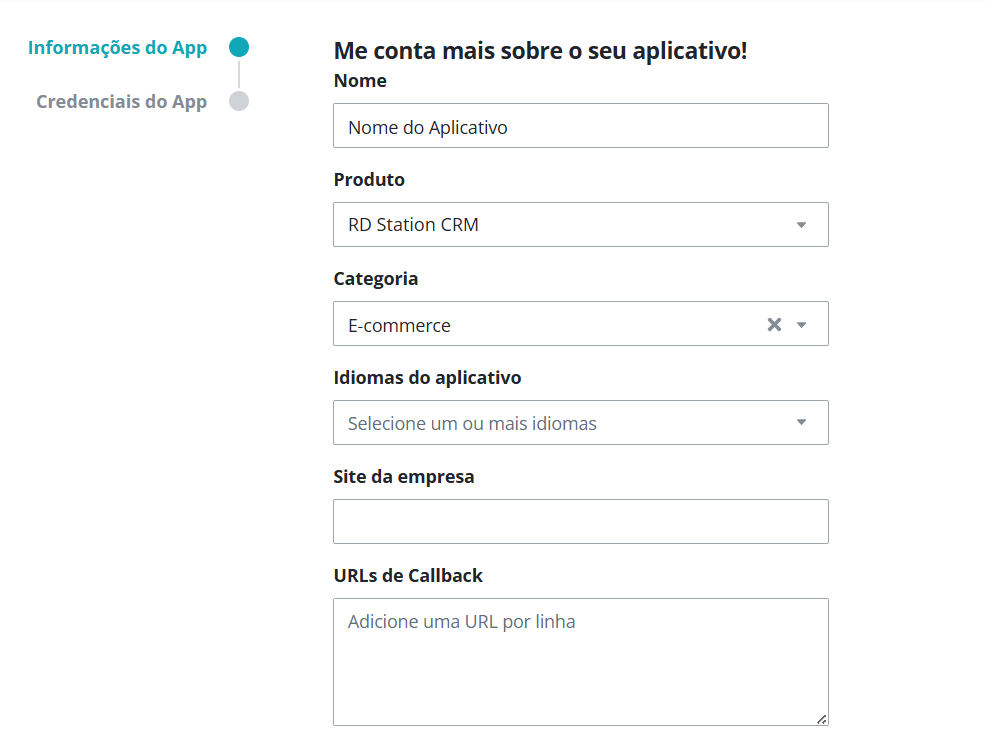Image resolution: width=989 pixels, height=748 pixels.
Task: Clear the E-commerce category selection
Action: [773, 324]
